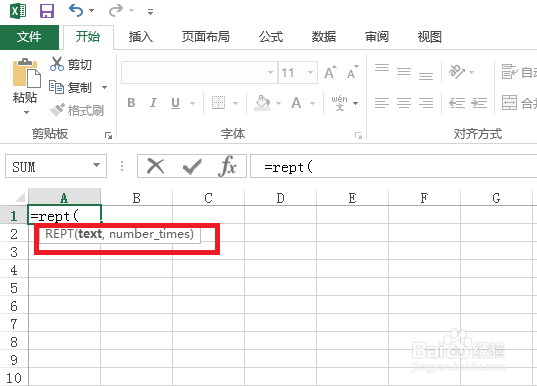Click the 剪切 scissors button
The image size is (537, 386).
[71, 64]
